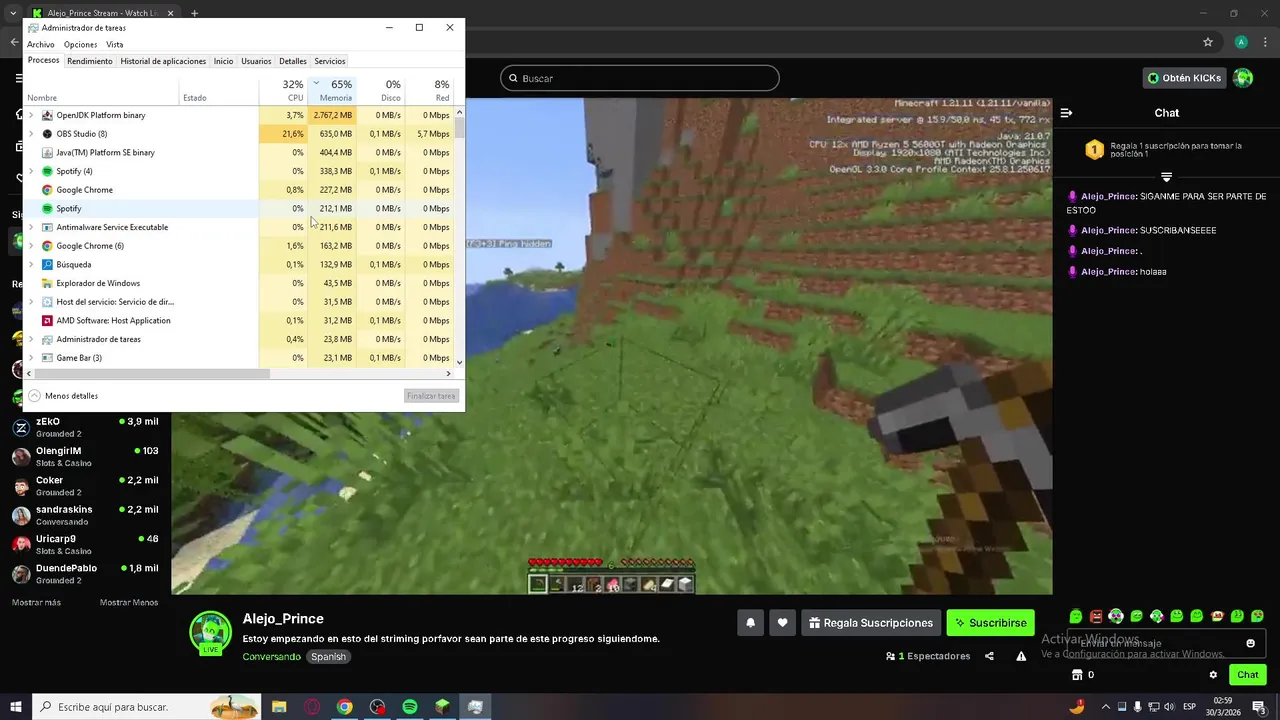
Task: Sort processes by Nombre column header
Action: [x=101, y=90]
